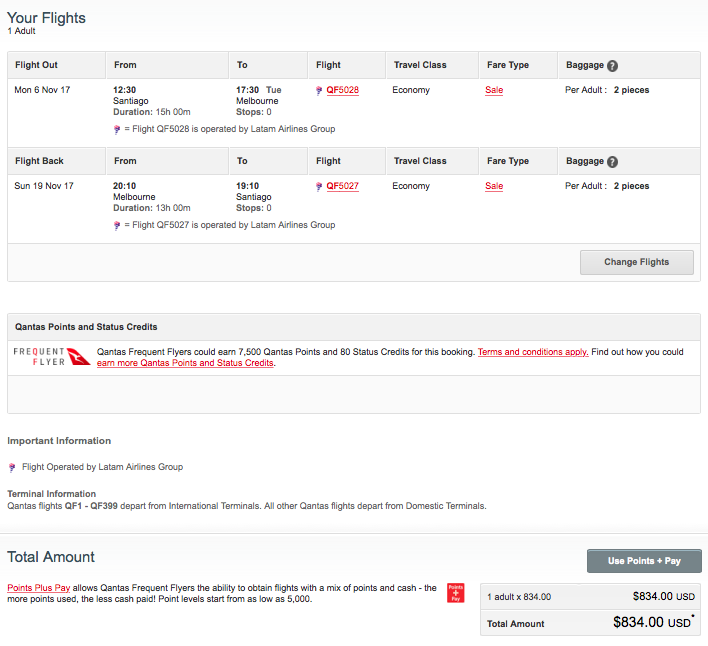
Task: Open Terms and conditions apply link
Action: [x=533, y=352]
